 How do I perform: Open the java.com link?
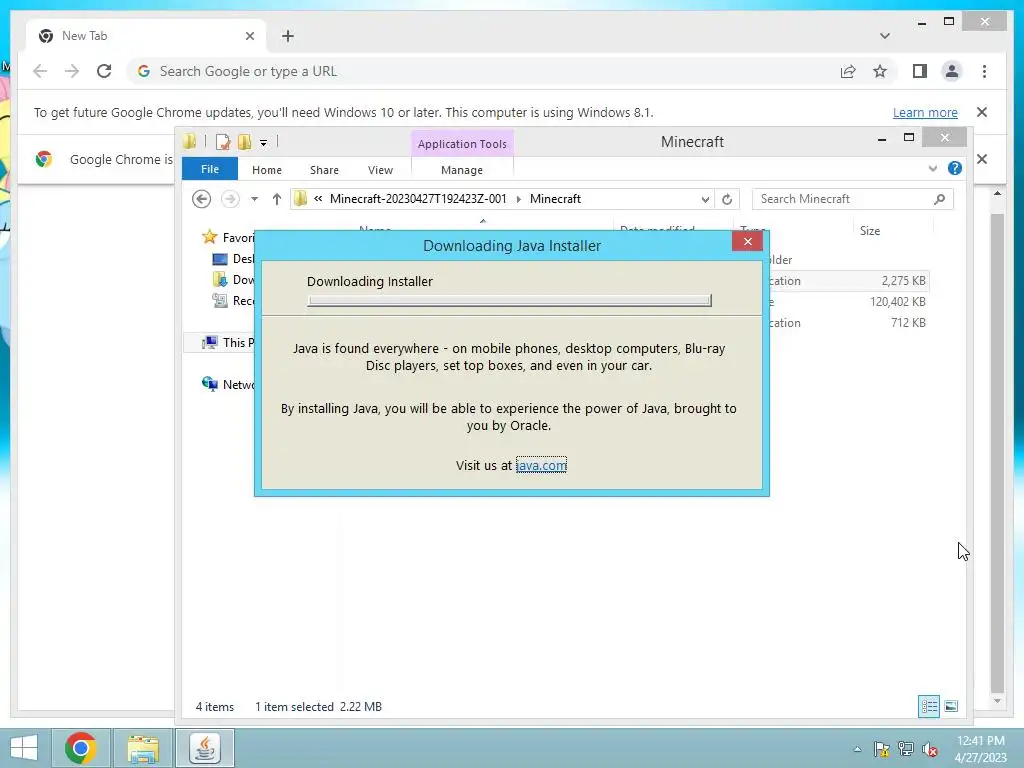pos(541,465)
